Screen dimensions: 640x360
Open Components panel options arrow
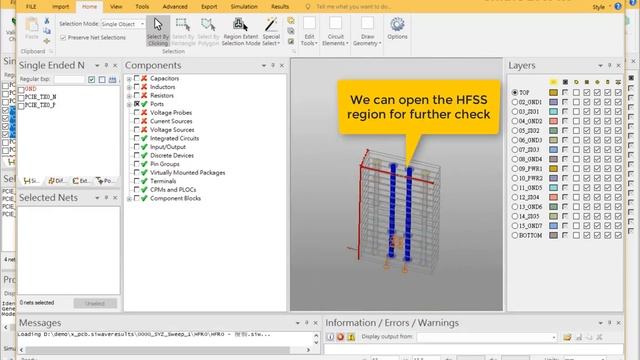click(x=264, y=65)
